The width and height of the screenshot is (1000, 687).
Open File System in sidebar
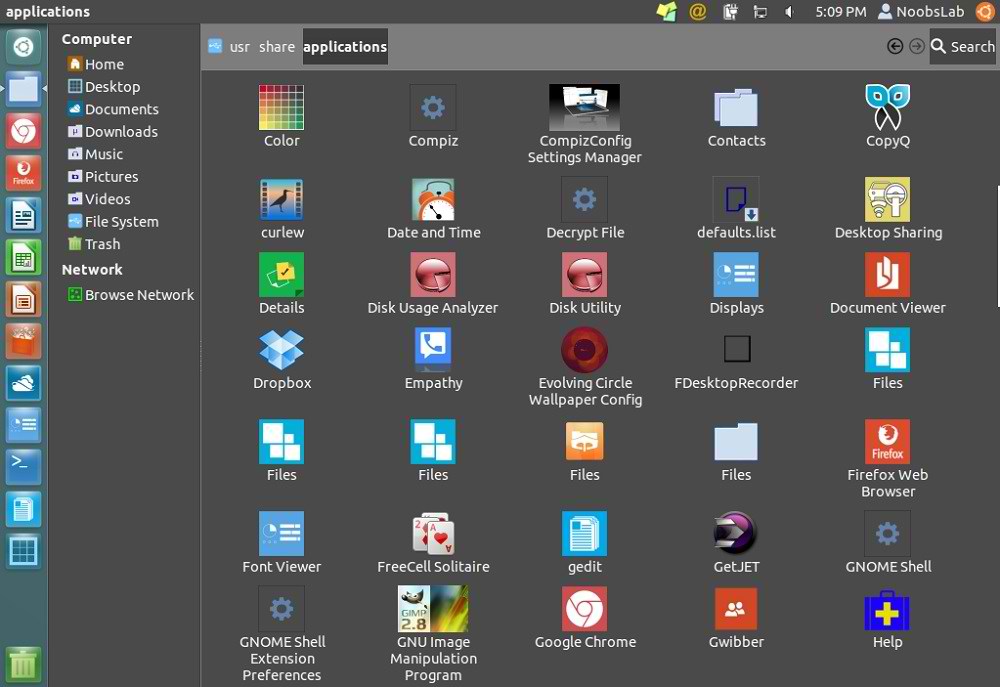pos(113,221)
